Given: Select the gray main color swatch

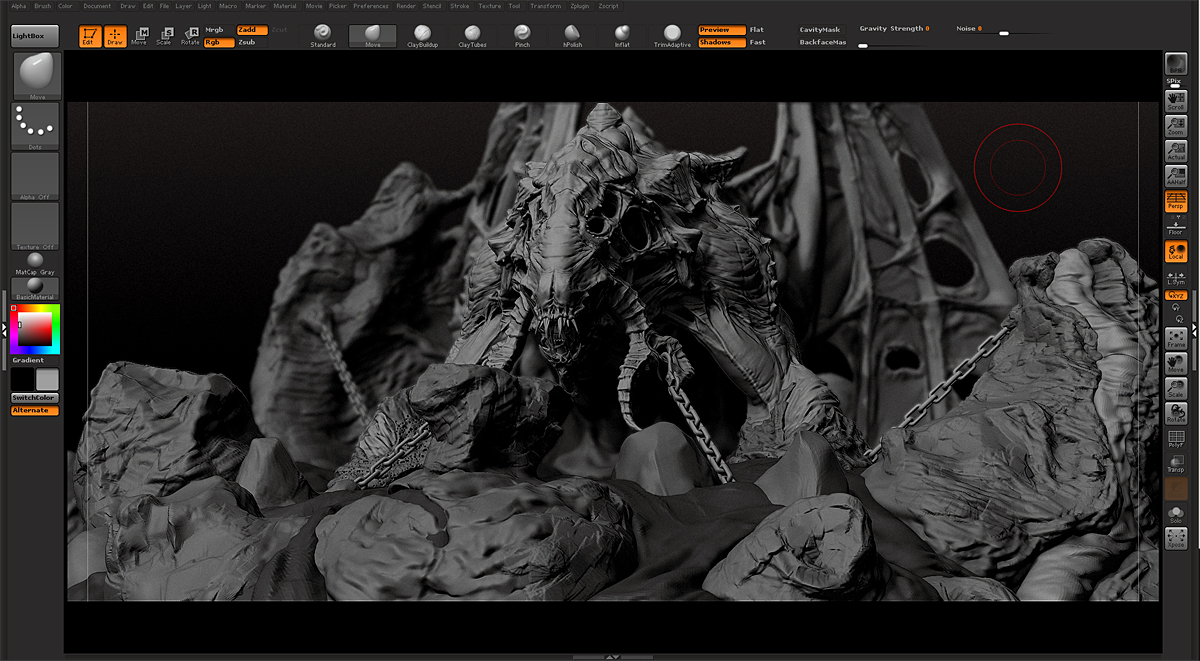Looking at the screenshot, I should [48, 380].
